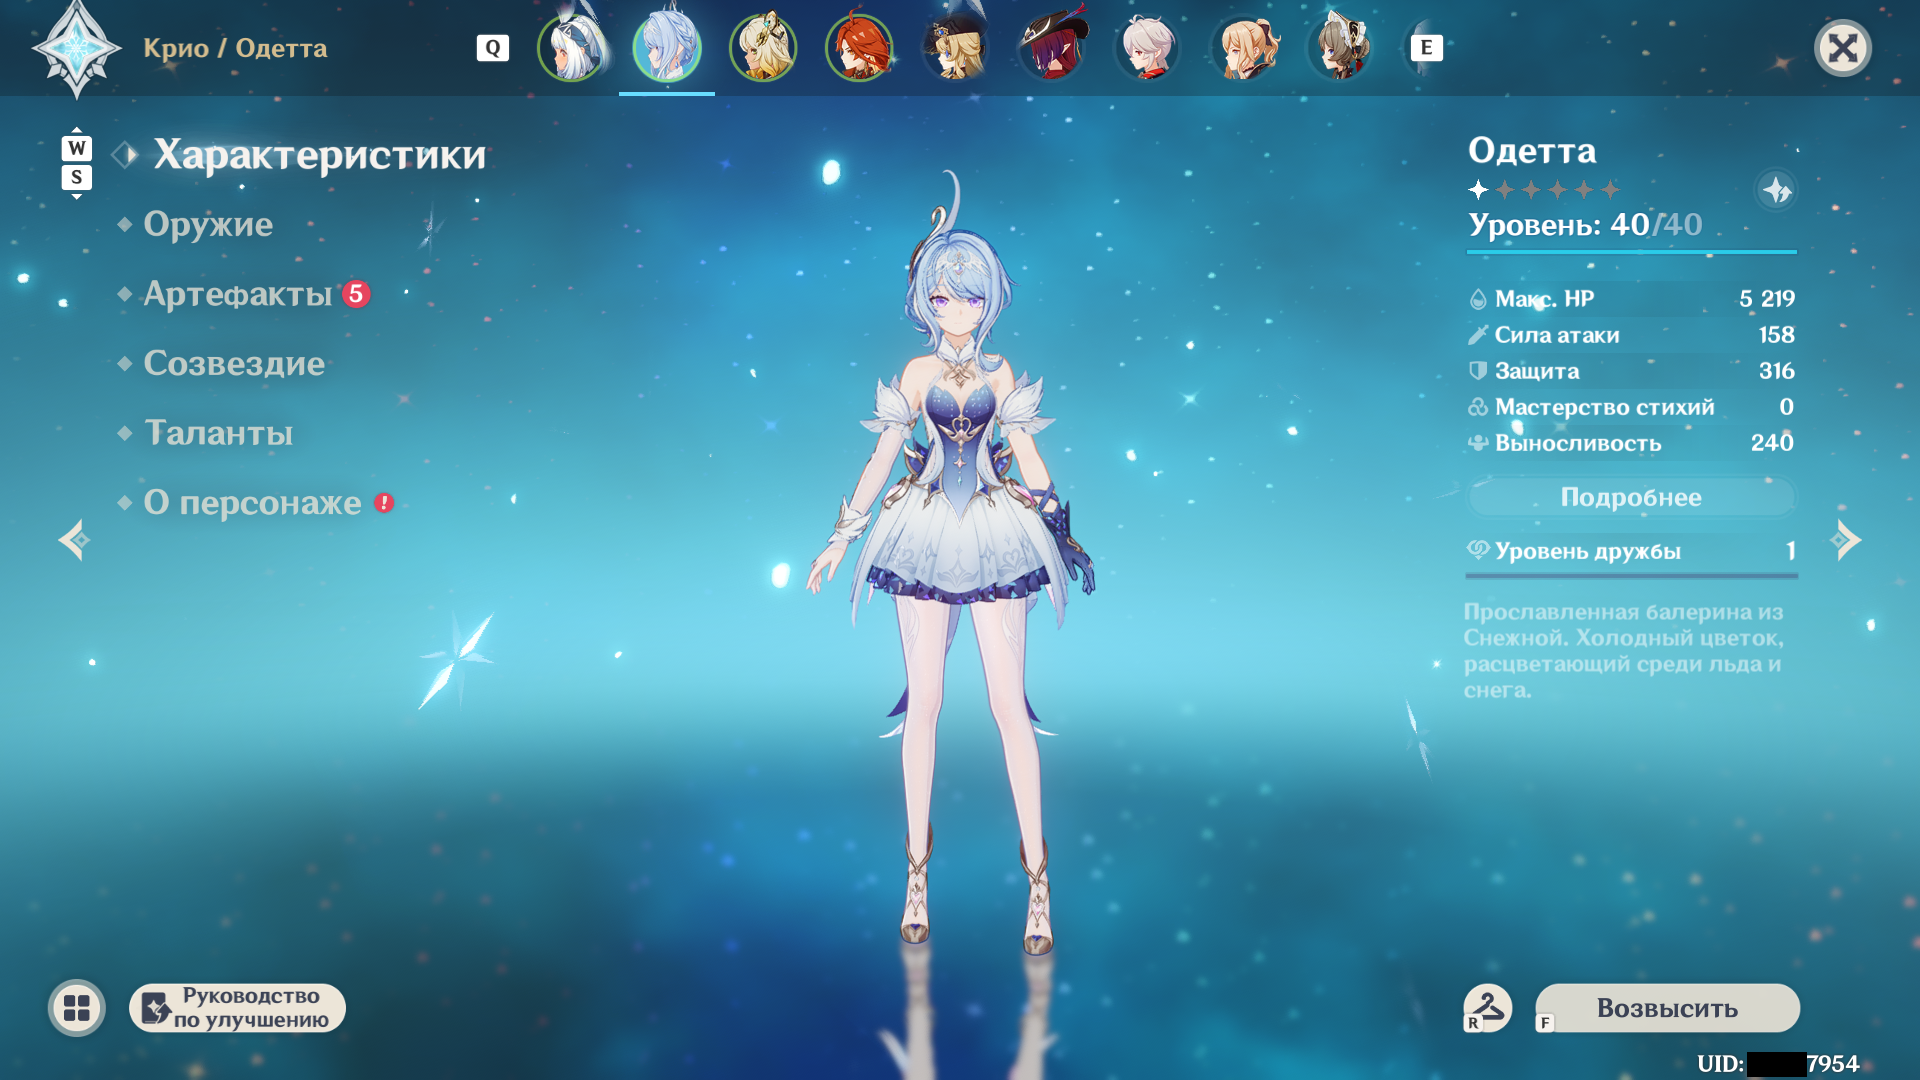Image resolution: width=1920 pixels, height=1080 pixels.
Task: Click the character description starting Прославленная балерина
Action: (x=1623, y=651)
